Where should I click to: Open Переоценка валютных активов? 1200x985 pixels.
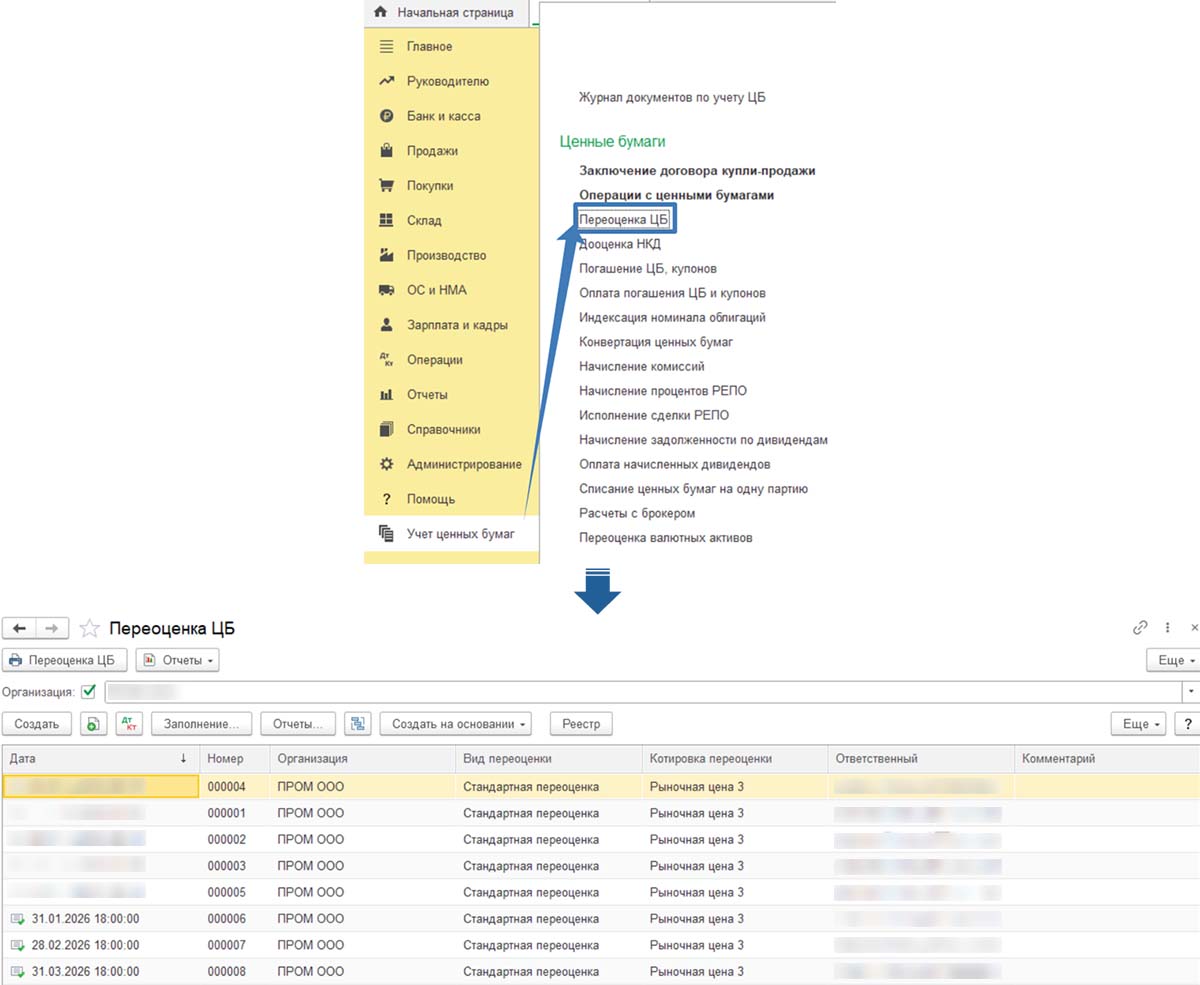(x=666, y=538)
